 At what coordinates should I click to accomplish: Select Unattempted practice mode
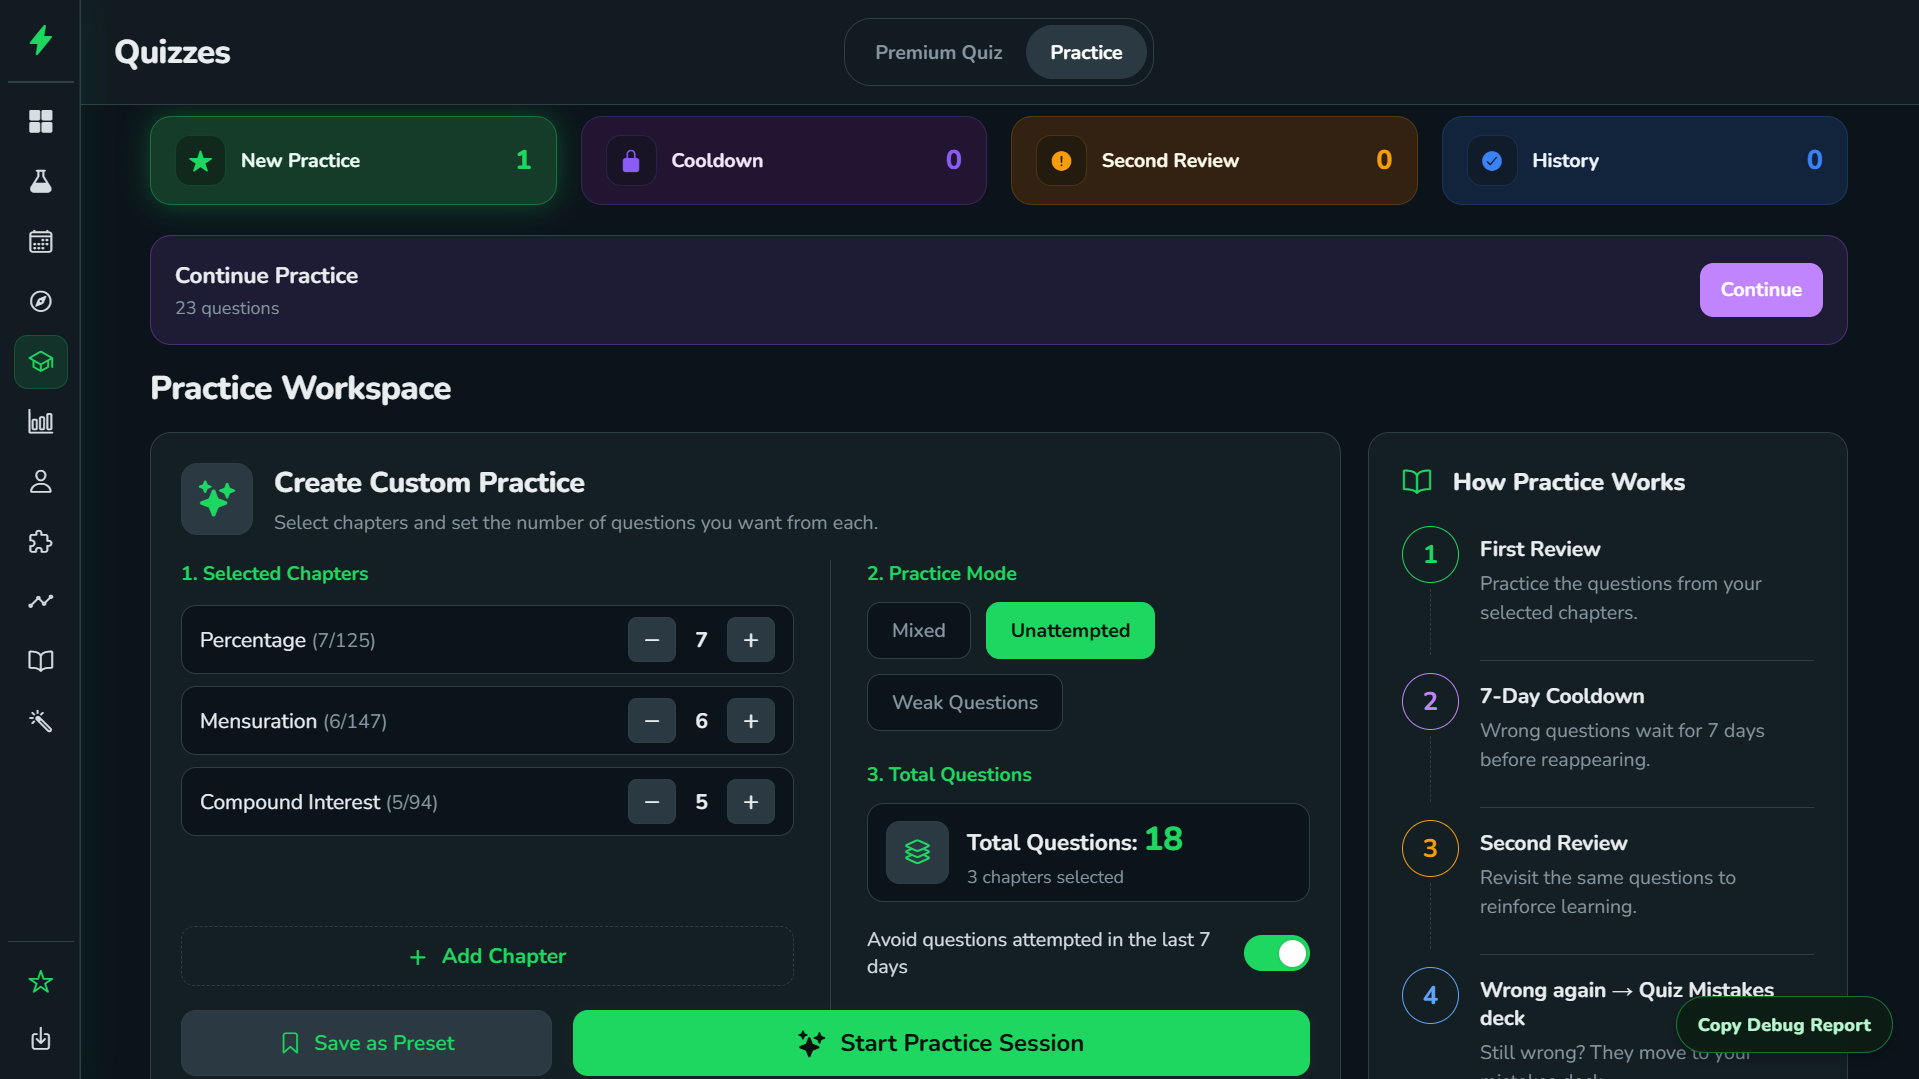[x=1070, y=631]
